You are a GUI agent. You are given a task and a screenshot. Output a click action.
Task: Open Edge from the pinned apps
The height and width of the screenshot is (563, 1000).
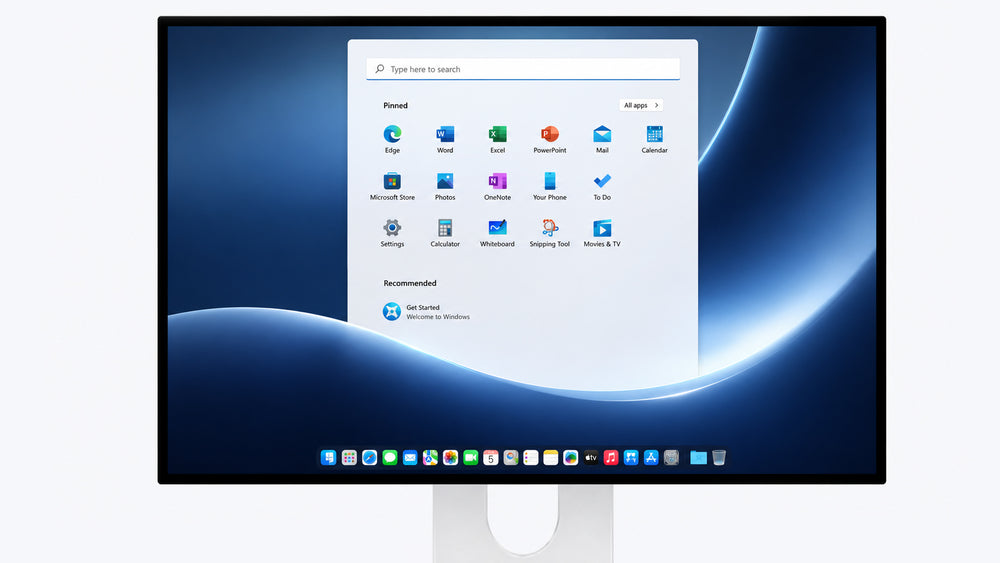tap(392, 135)
